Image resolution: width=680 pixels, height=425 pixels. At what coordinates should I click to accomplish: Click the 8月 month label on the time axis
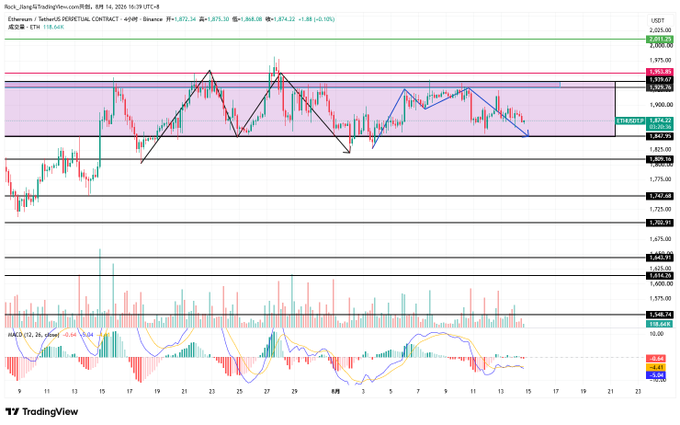pyautogui.click(x=336, y=391)
